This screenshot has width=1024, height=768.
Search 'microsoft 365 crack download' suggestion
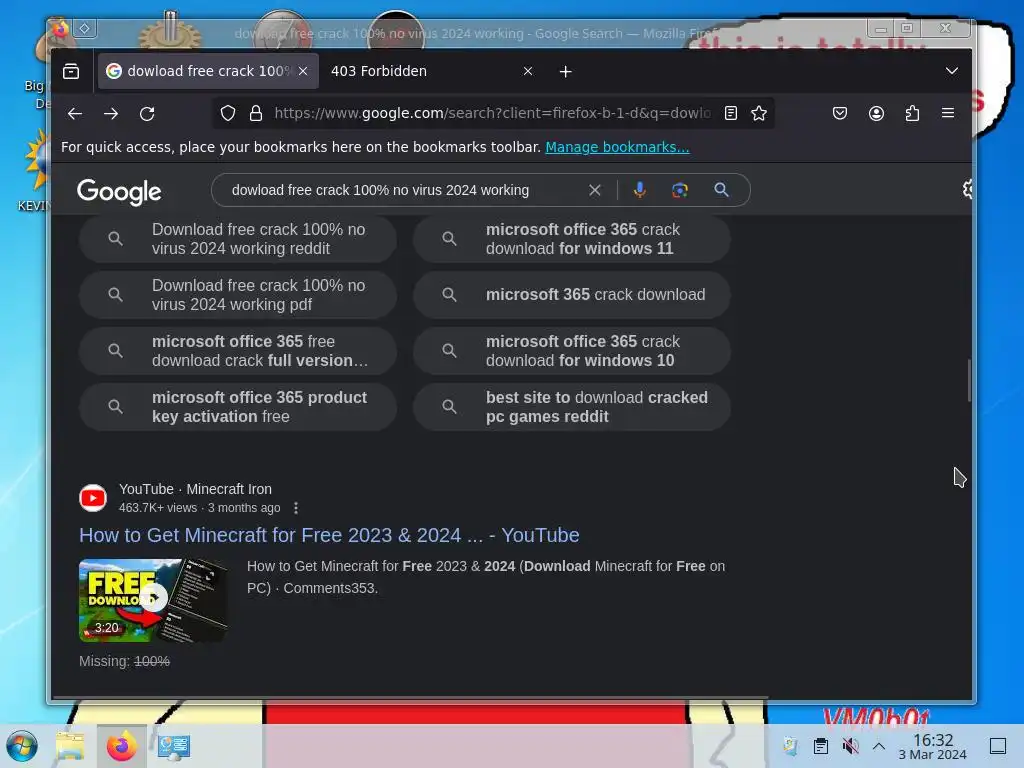tap(571, 295)
